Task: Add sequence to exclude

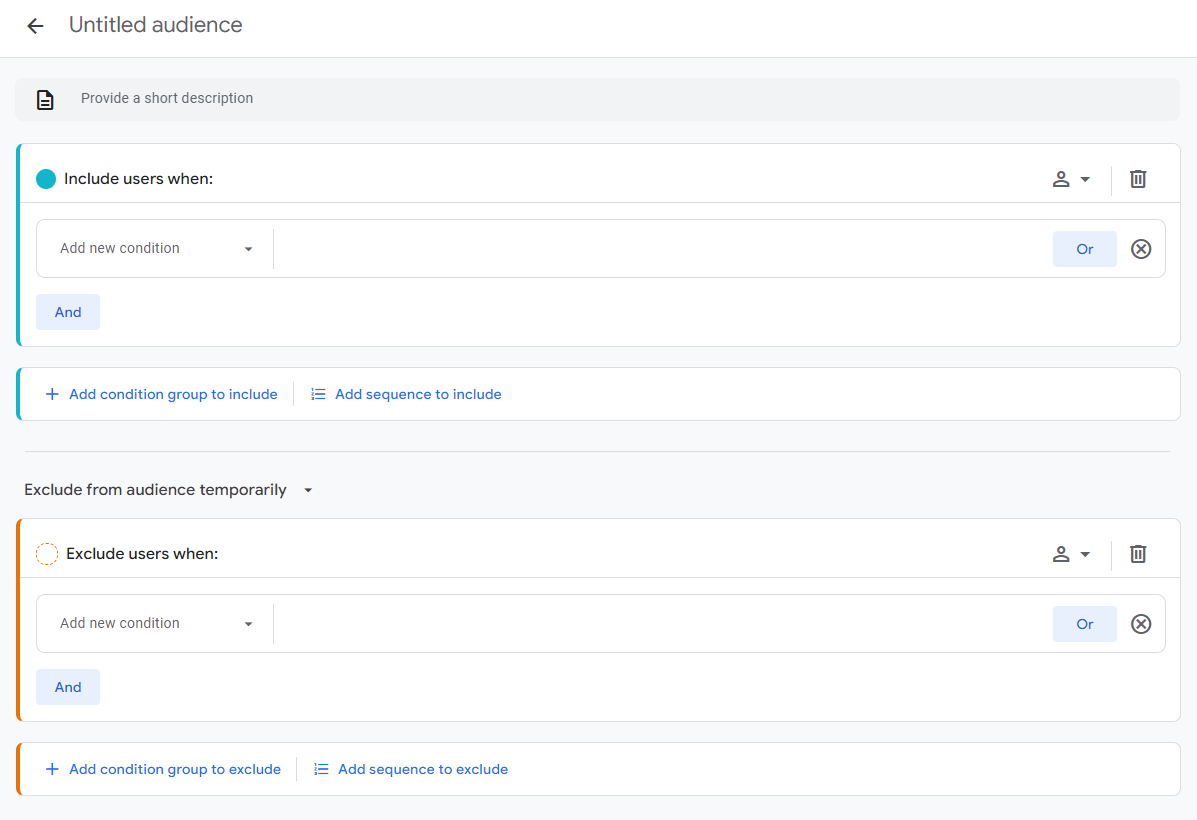Action: click(x=411, y=769)
